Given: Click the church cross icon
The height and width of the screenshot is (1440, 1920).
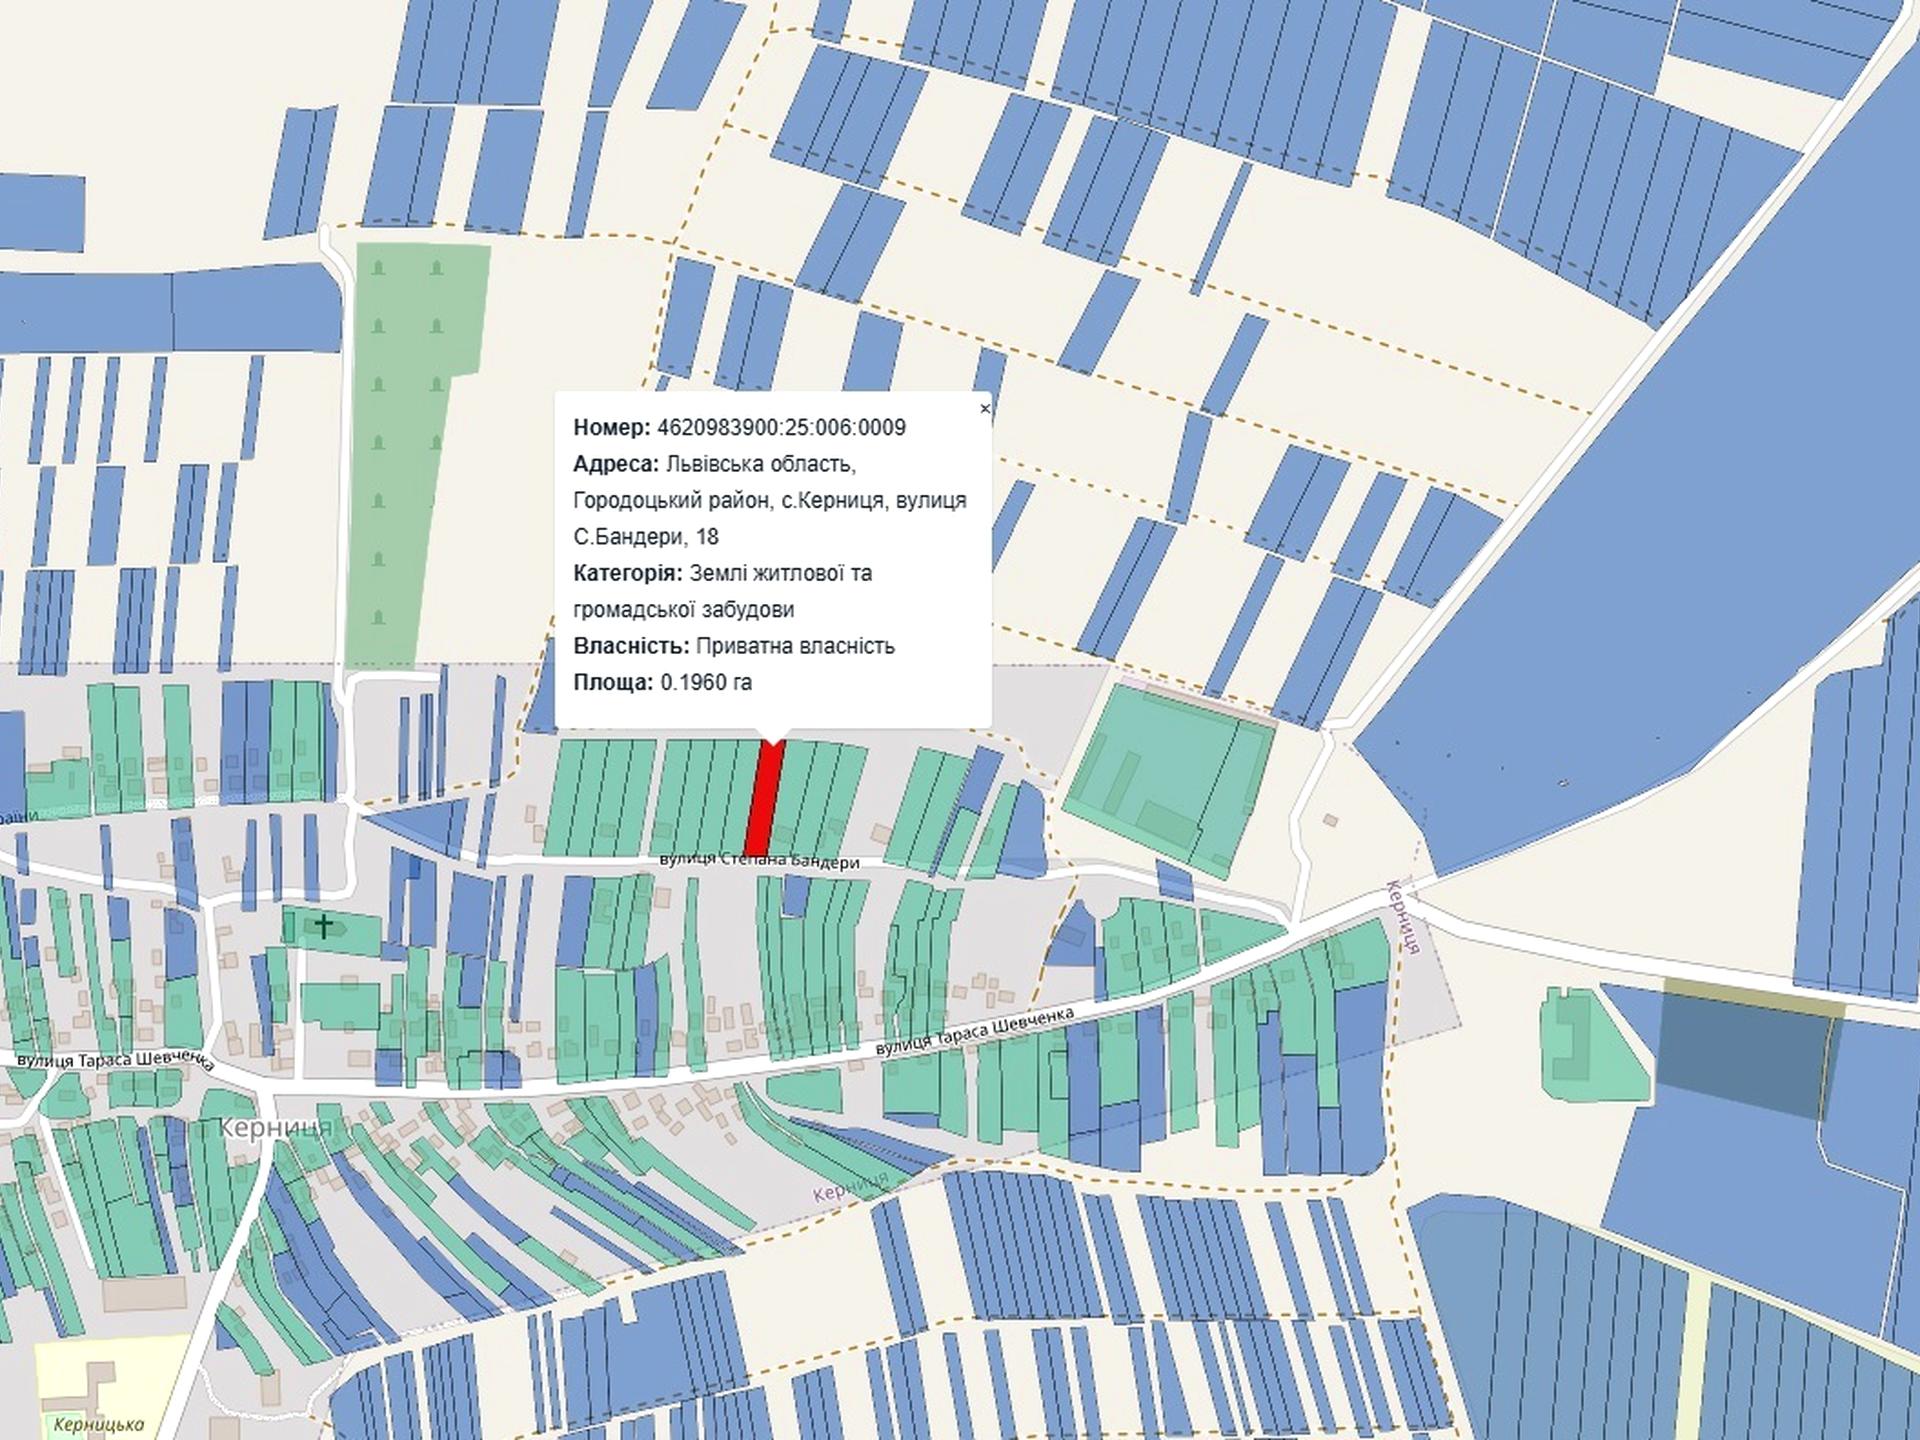Looking at the screenshot, I should pyautogui.click(x=323, y=925).
